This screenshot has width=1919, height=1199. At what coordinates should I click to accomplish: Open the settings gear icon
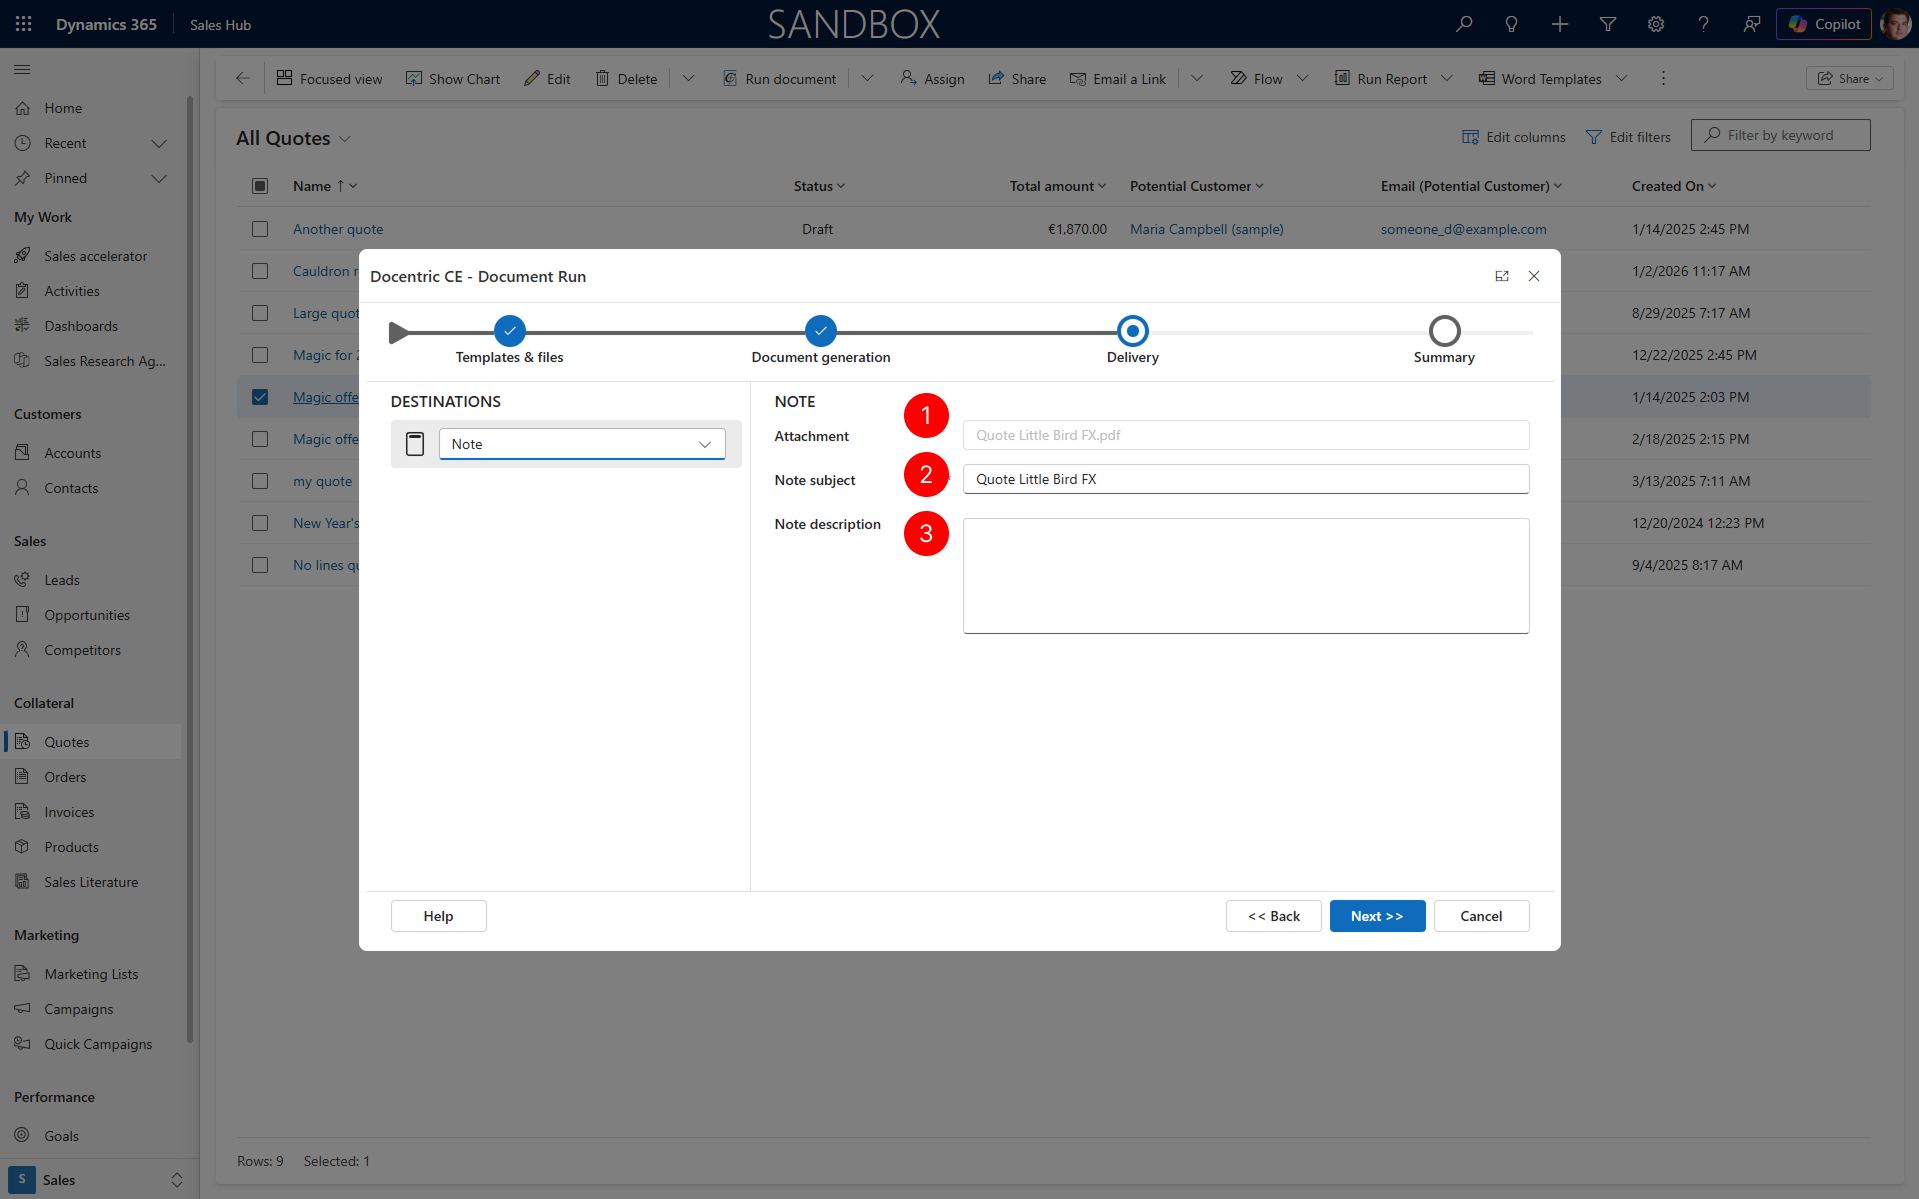tap(1656, 24)
